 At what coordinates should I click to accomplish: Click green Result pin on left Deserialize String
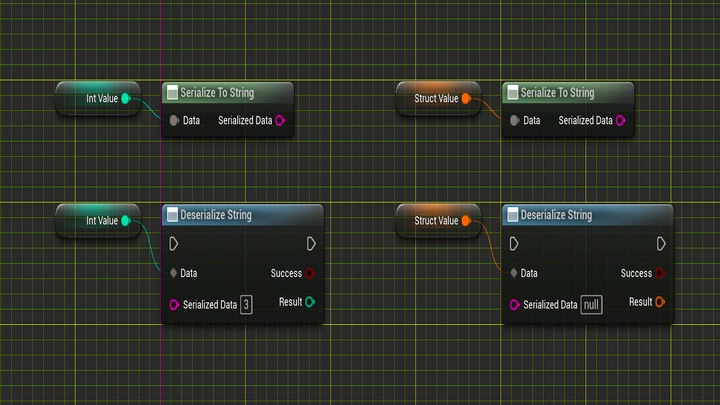tap(310, 302)
